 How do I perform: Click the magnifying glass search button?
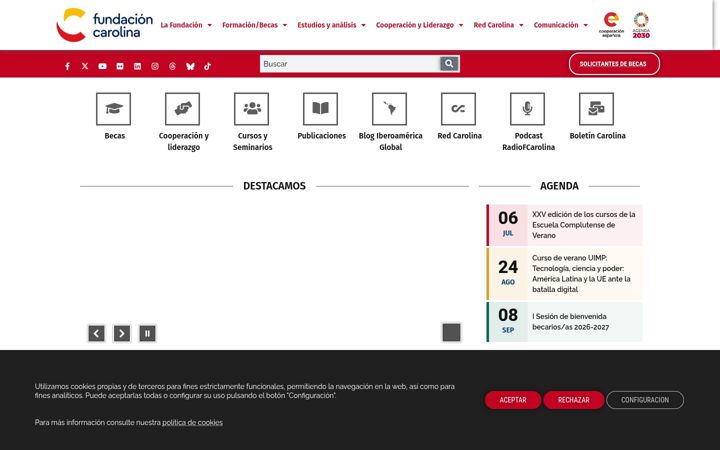point(449,64)
